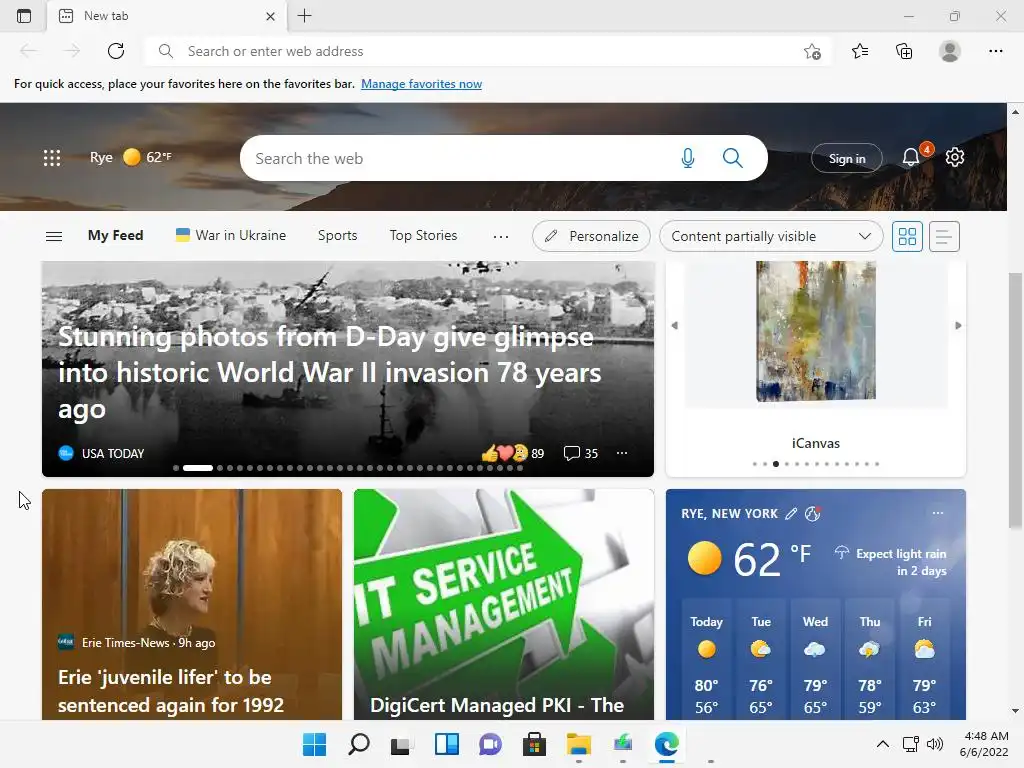Open the D-Day photos headline story
The image size is (1024, 768).
(329, 373)
